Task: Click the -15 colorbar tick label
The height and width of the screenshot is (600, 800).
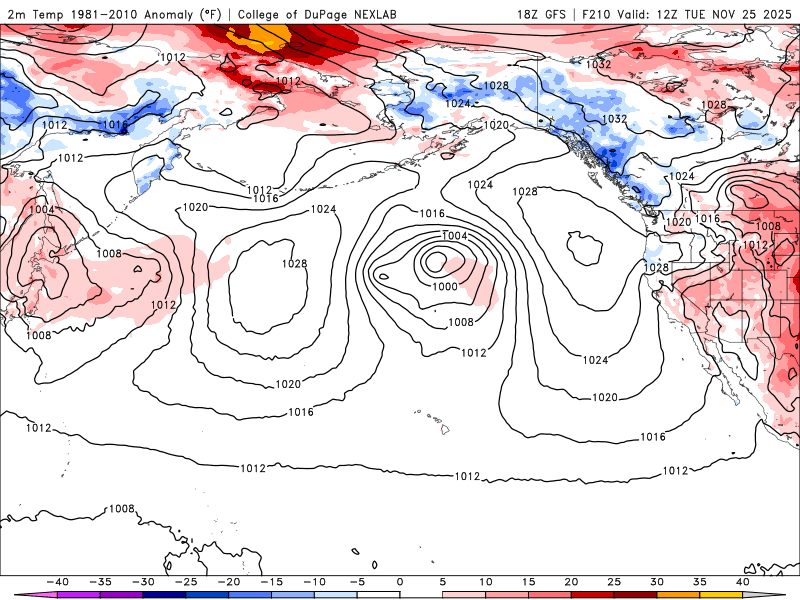Action: (272, 582)
